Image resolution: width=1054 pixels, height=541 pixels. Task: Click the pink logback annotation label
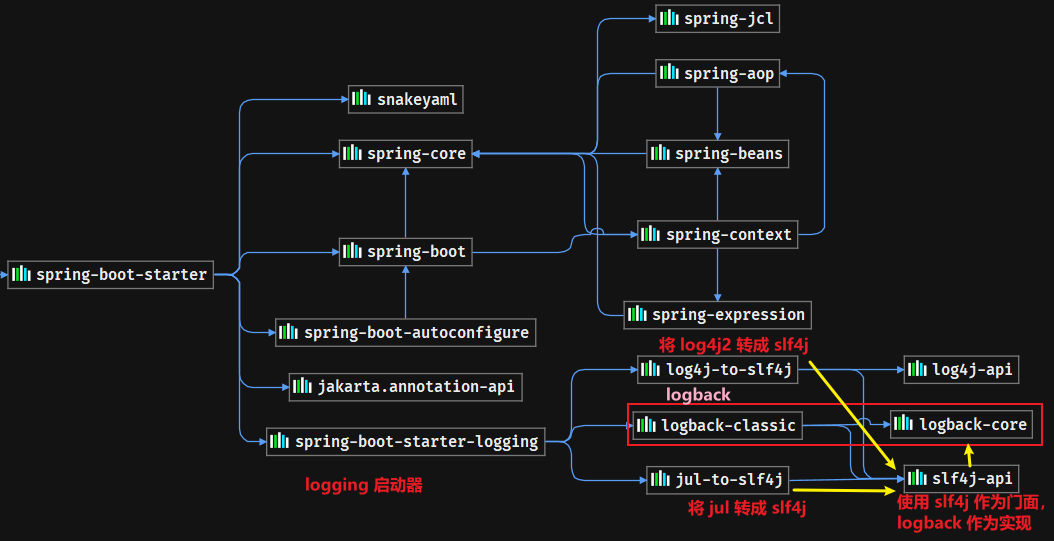tap(698, 395)
